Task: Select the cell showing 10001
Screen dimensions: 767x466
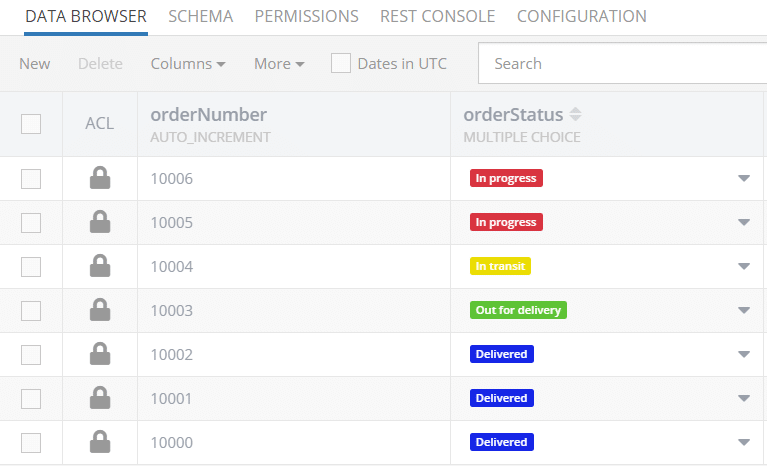Action: [x=294, y=399]
